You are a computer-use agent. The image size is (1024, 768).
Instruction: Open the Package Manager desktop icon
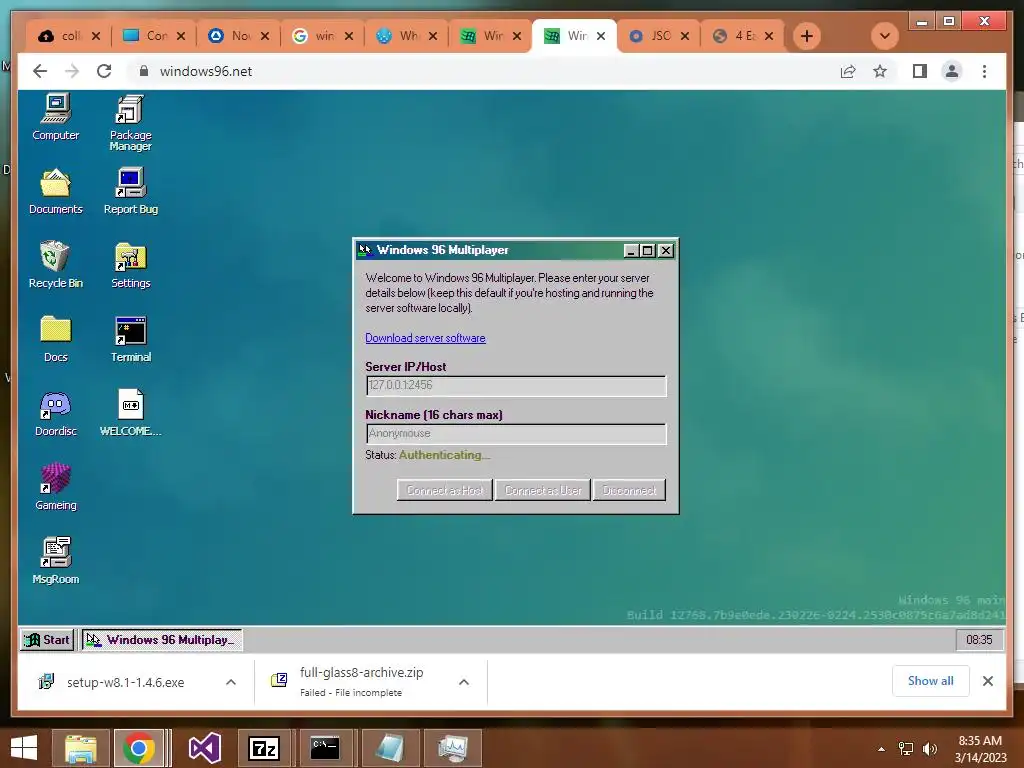click(x=131, y=123)
